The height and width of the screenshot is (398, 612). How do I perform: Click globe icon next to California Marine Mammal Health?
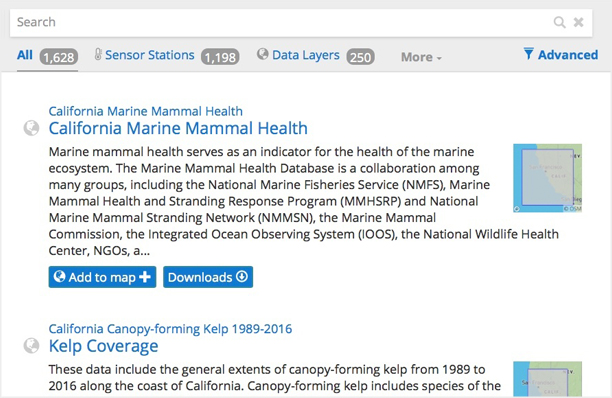click(31, 128)
